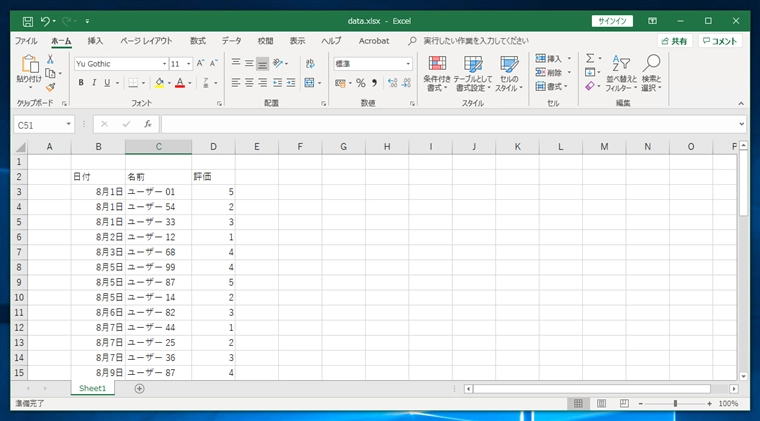
Task: Add a new sheet with plus icon
Action: click(139, 388)
